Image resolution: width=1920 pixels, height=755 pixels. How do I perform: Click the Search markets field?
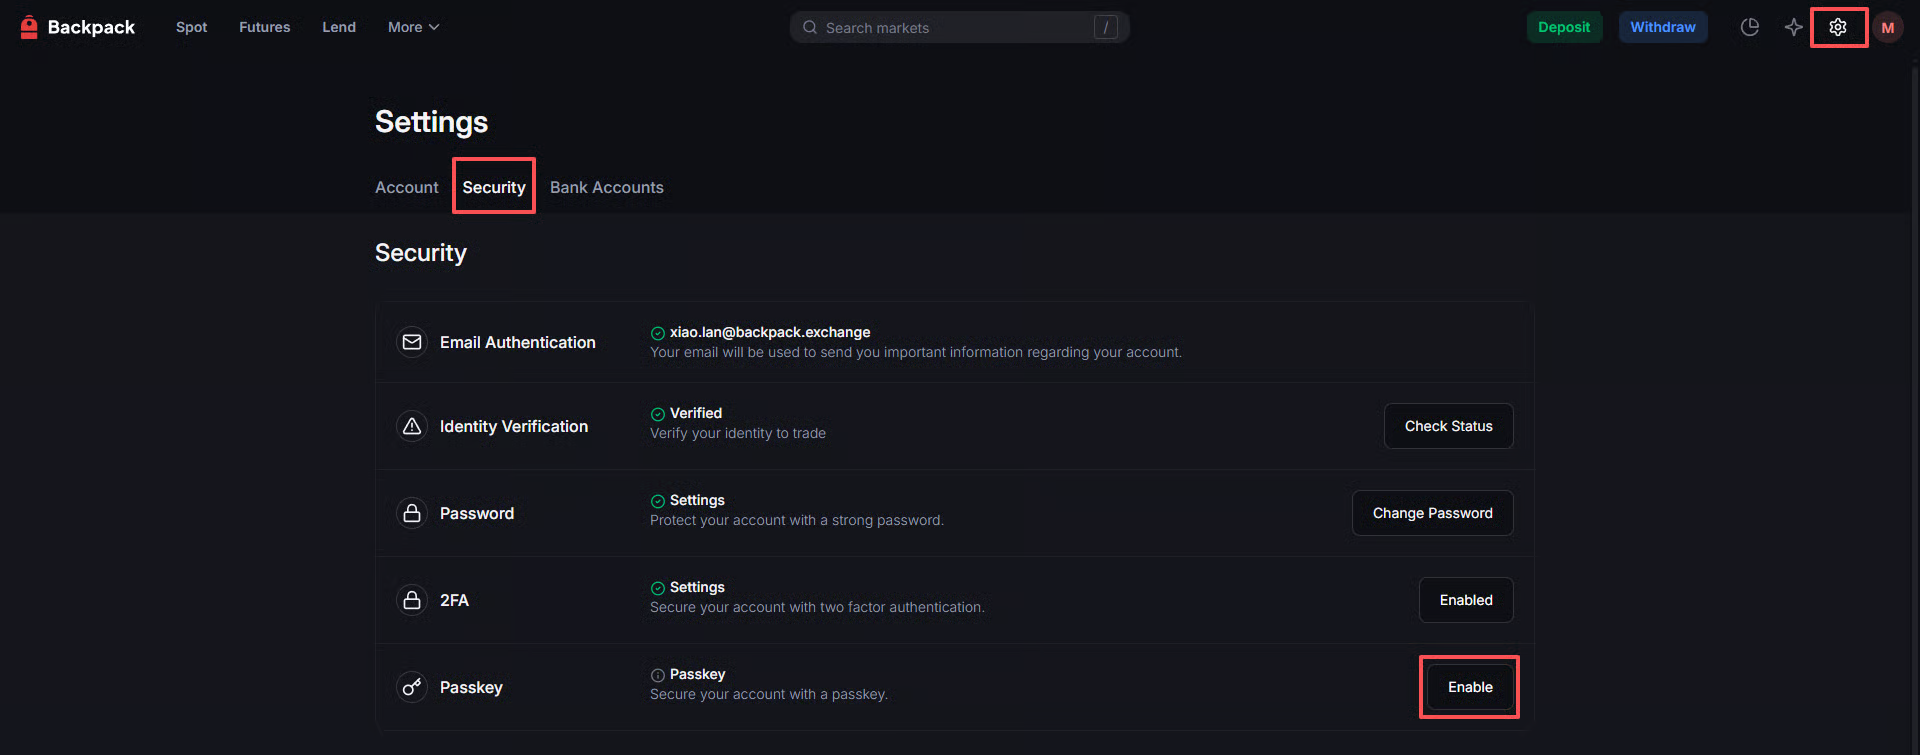(x=955, y=27)
